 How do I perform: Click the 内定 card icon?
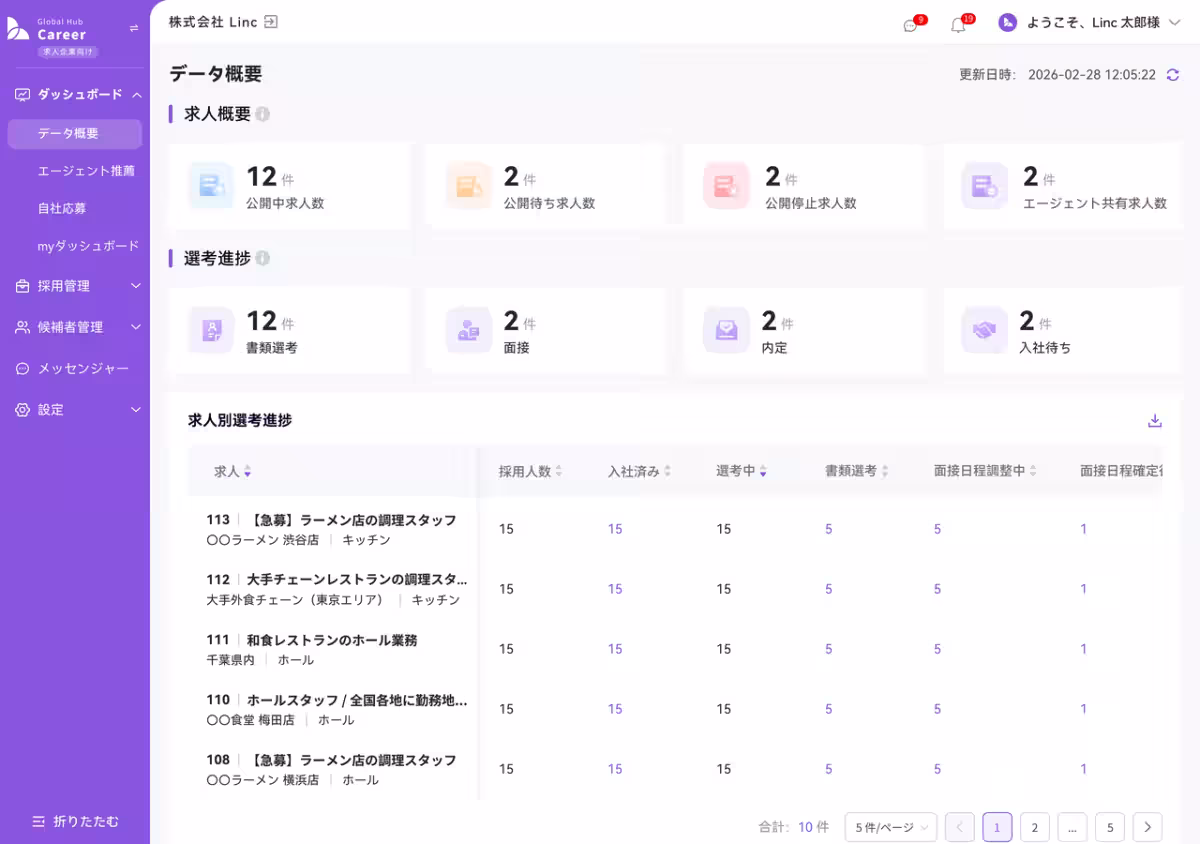click(727, 331)
